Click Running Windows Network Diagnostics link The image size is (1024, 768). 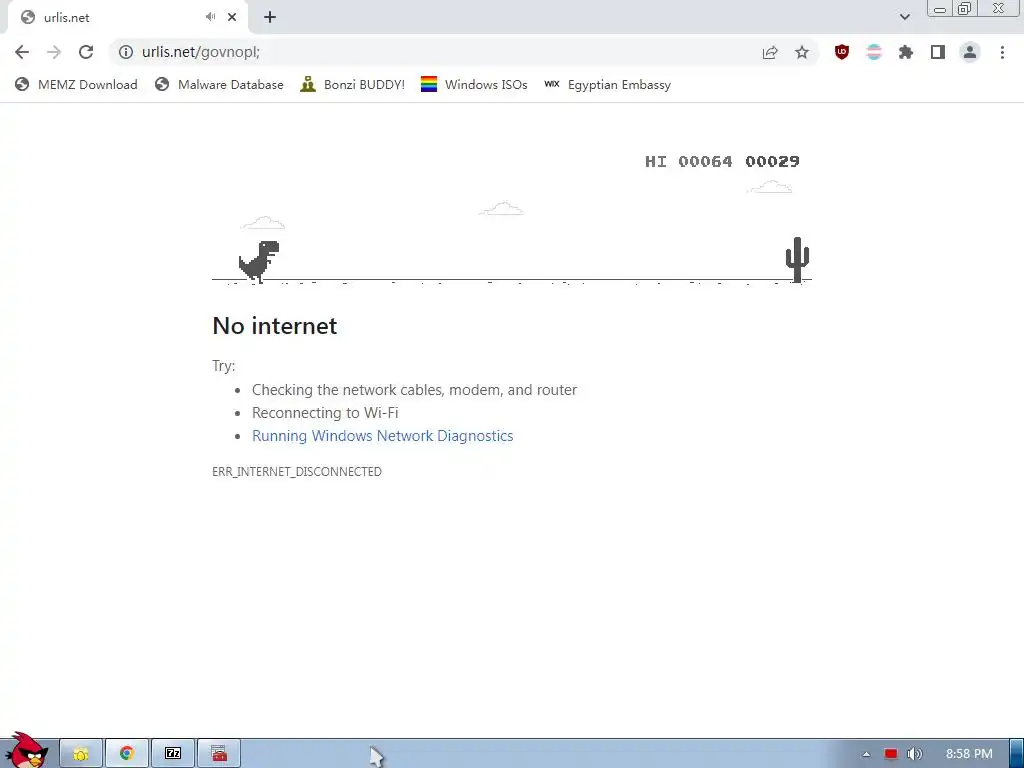[383, 436]
